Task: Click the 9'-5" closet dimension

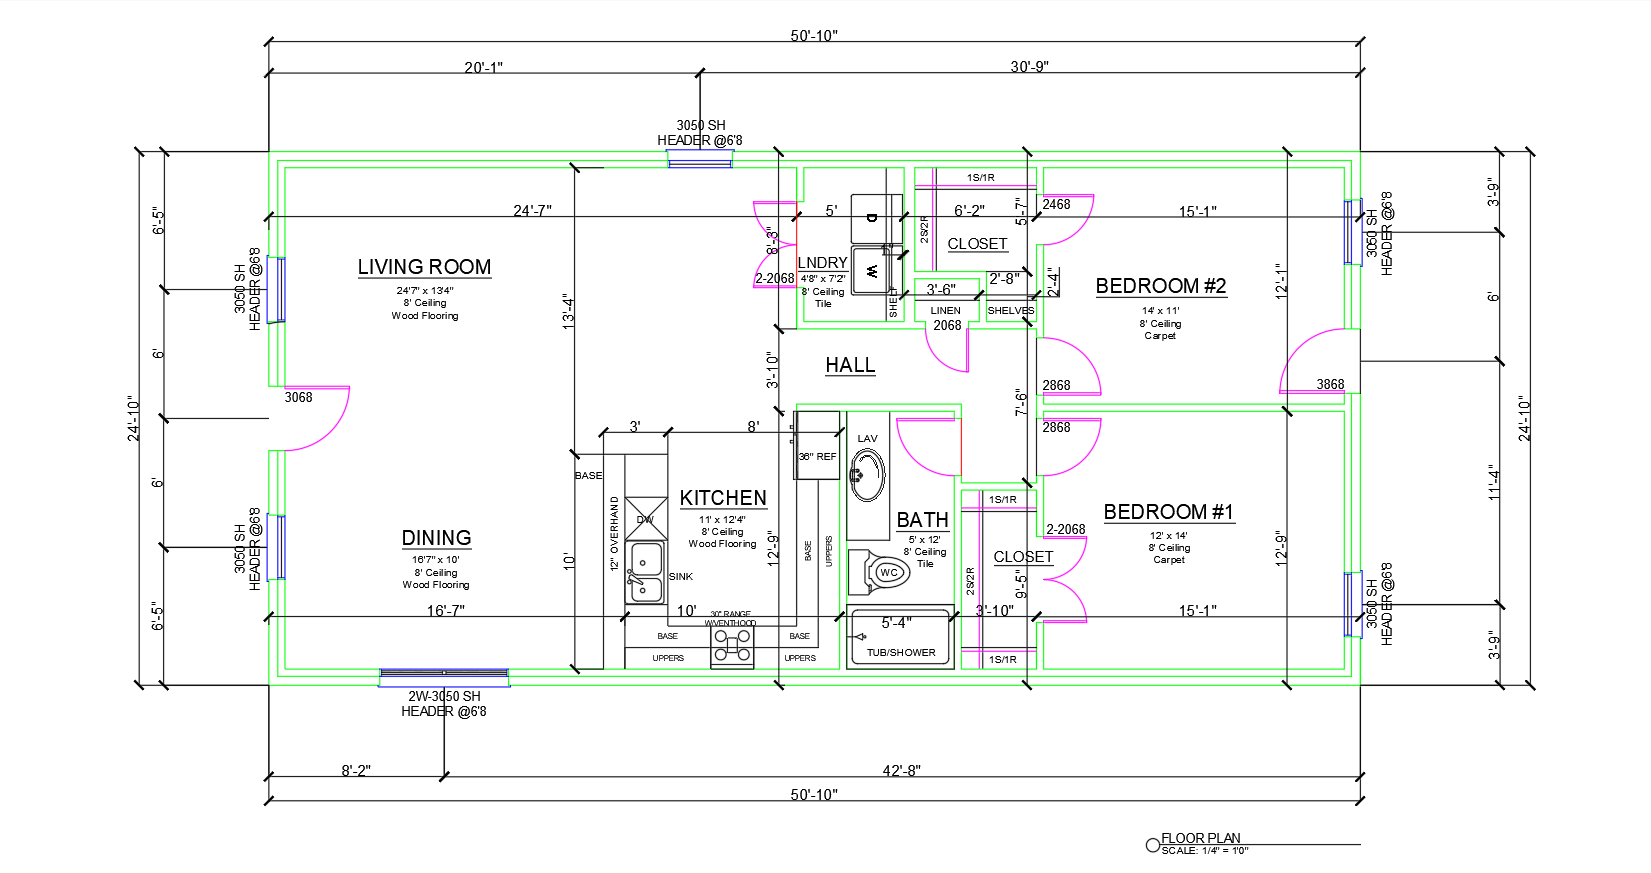Action: (1021, 584)
